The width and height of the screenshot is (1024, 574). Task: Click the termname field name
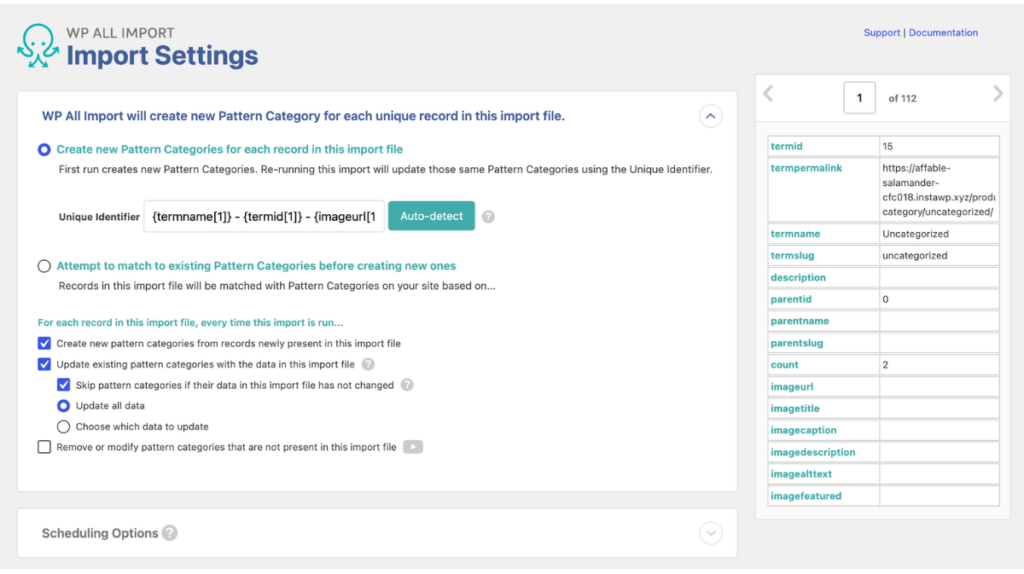coord(795,234)
